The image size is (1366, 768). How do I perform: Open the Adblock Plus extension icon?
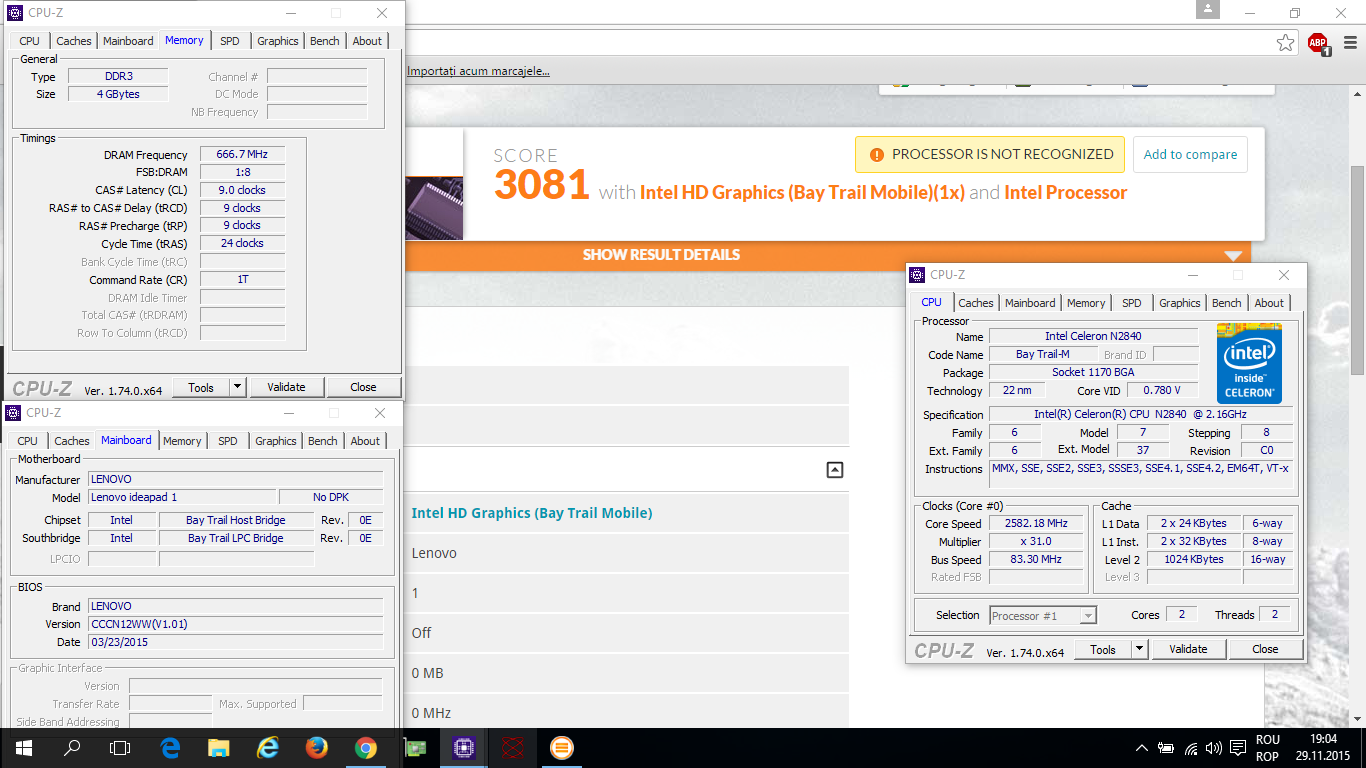(1318, 43)
